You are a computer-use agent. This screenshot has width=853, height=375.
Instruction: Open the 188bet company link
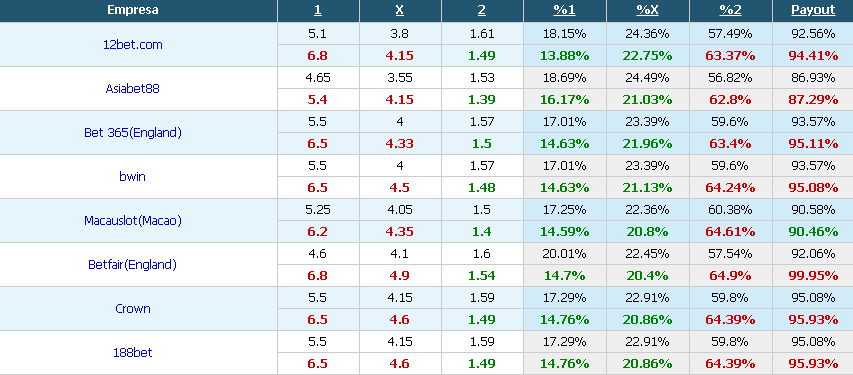click(133, 353)
